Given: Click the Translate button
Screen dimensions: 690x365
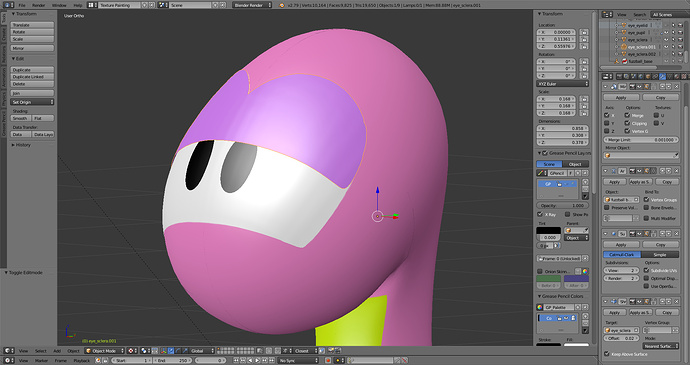Looking at the screenshot, I should 33,25.
